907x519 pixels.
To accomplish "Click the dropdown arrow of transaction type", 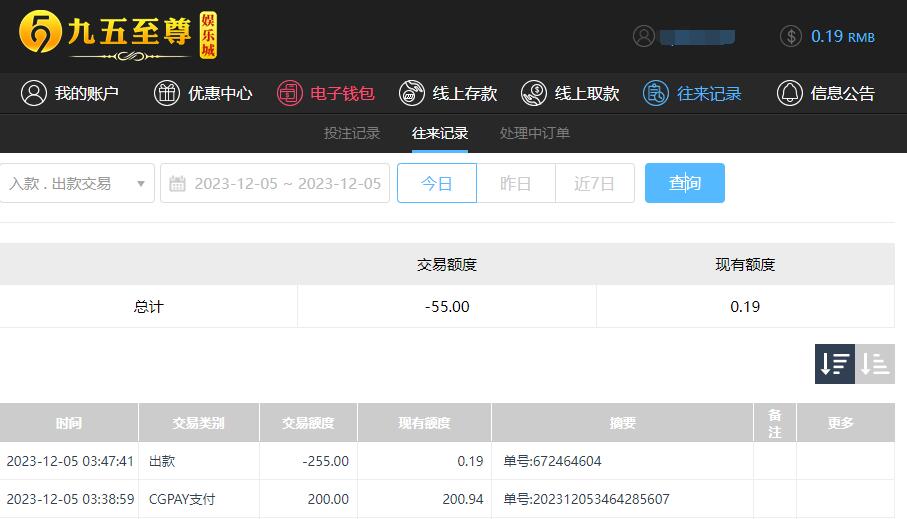I will 141,184.
